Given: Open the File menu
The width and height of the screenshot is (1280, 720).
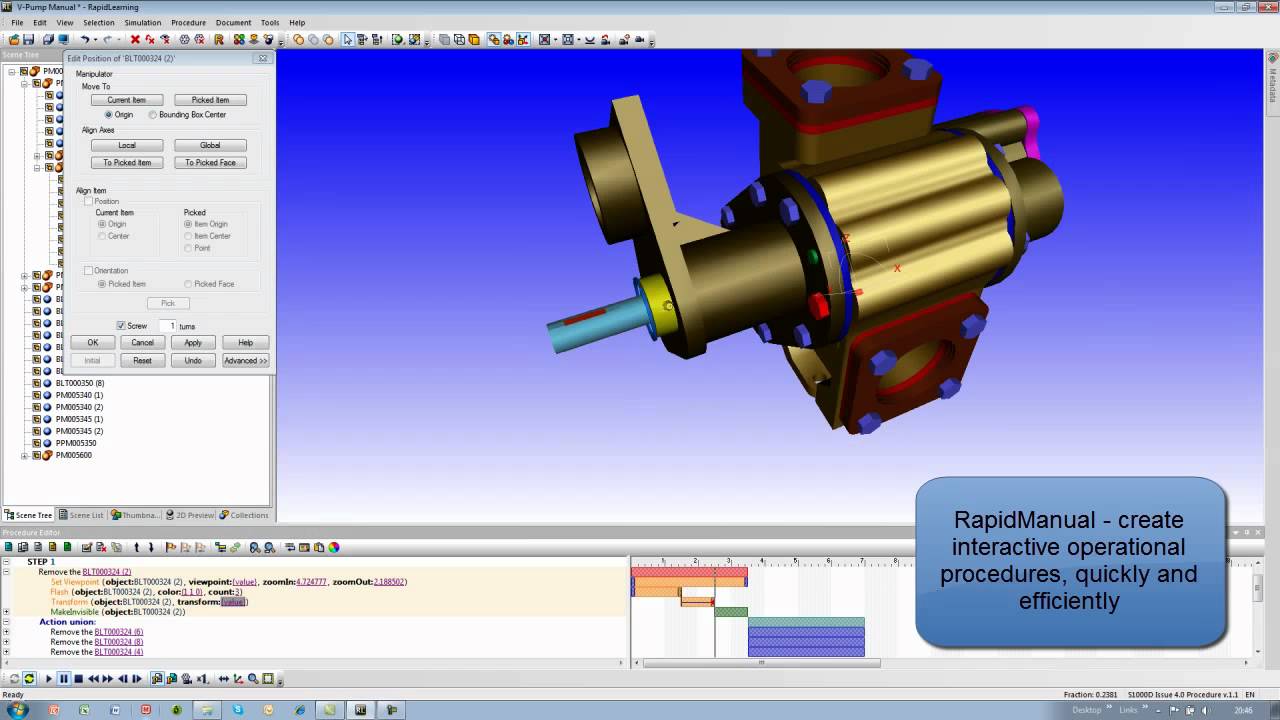Looking at the screenshot, I should coord(17,22).
